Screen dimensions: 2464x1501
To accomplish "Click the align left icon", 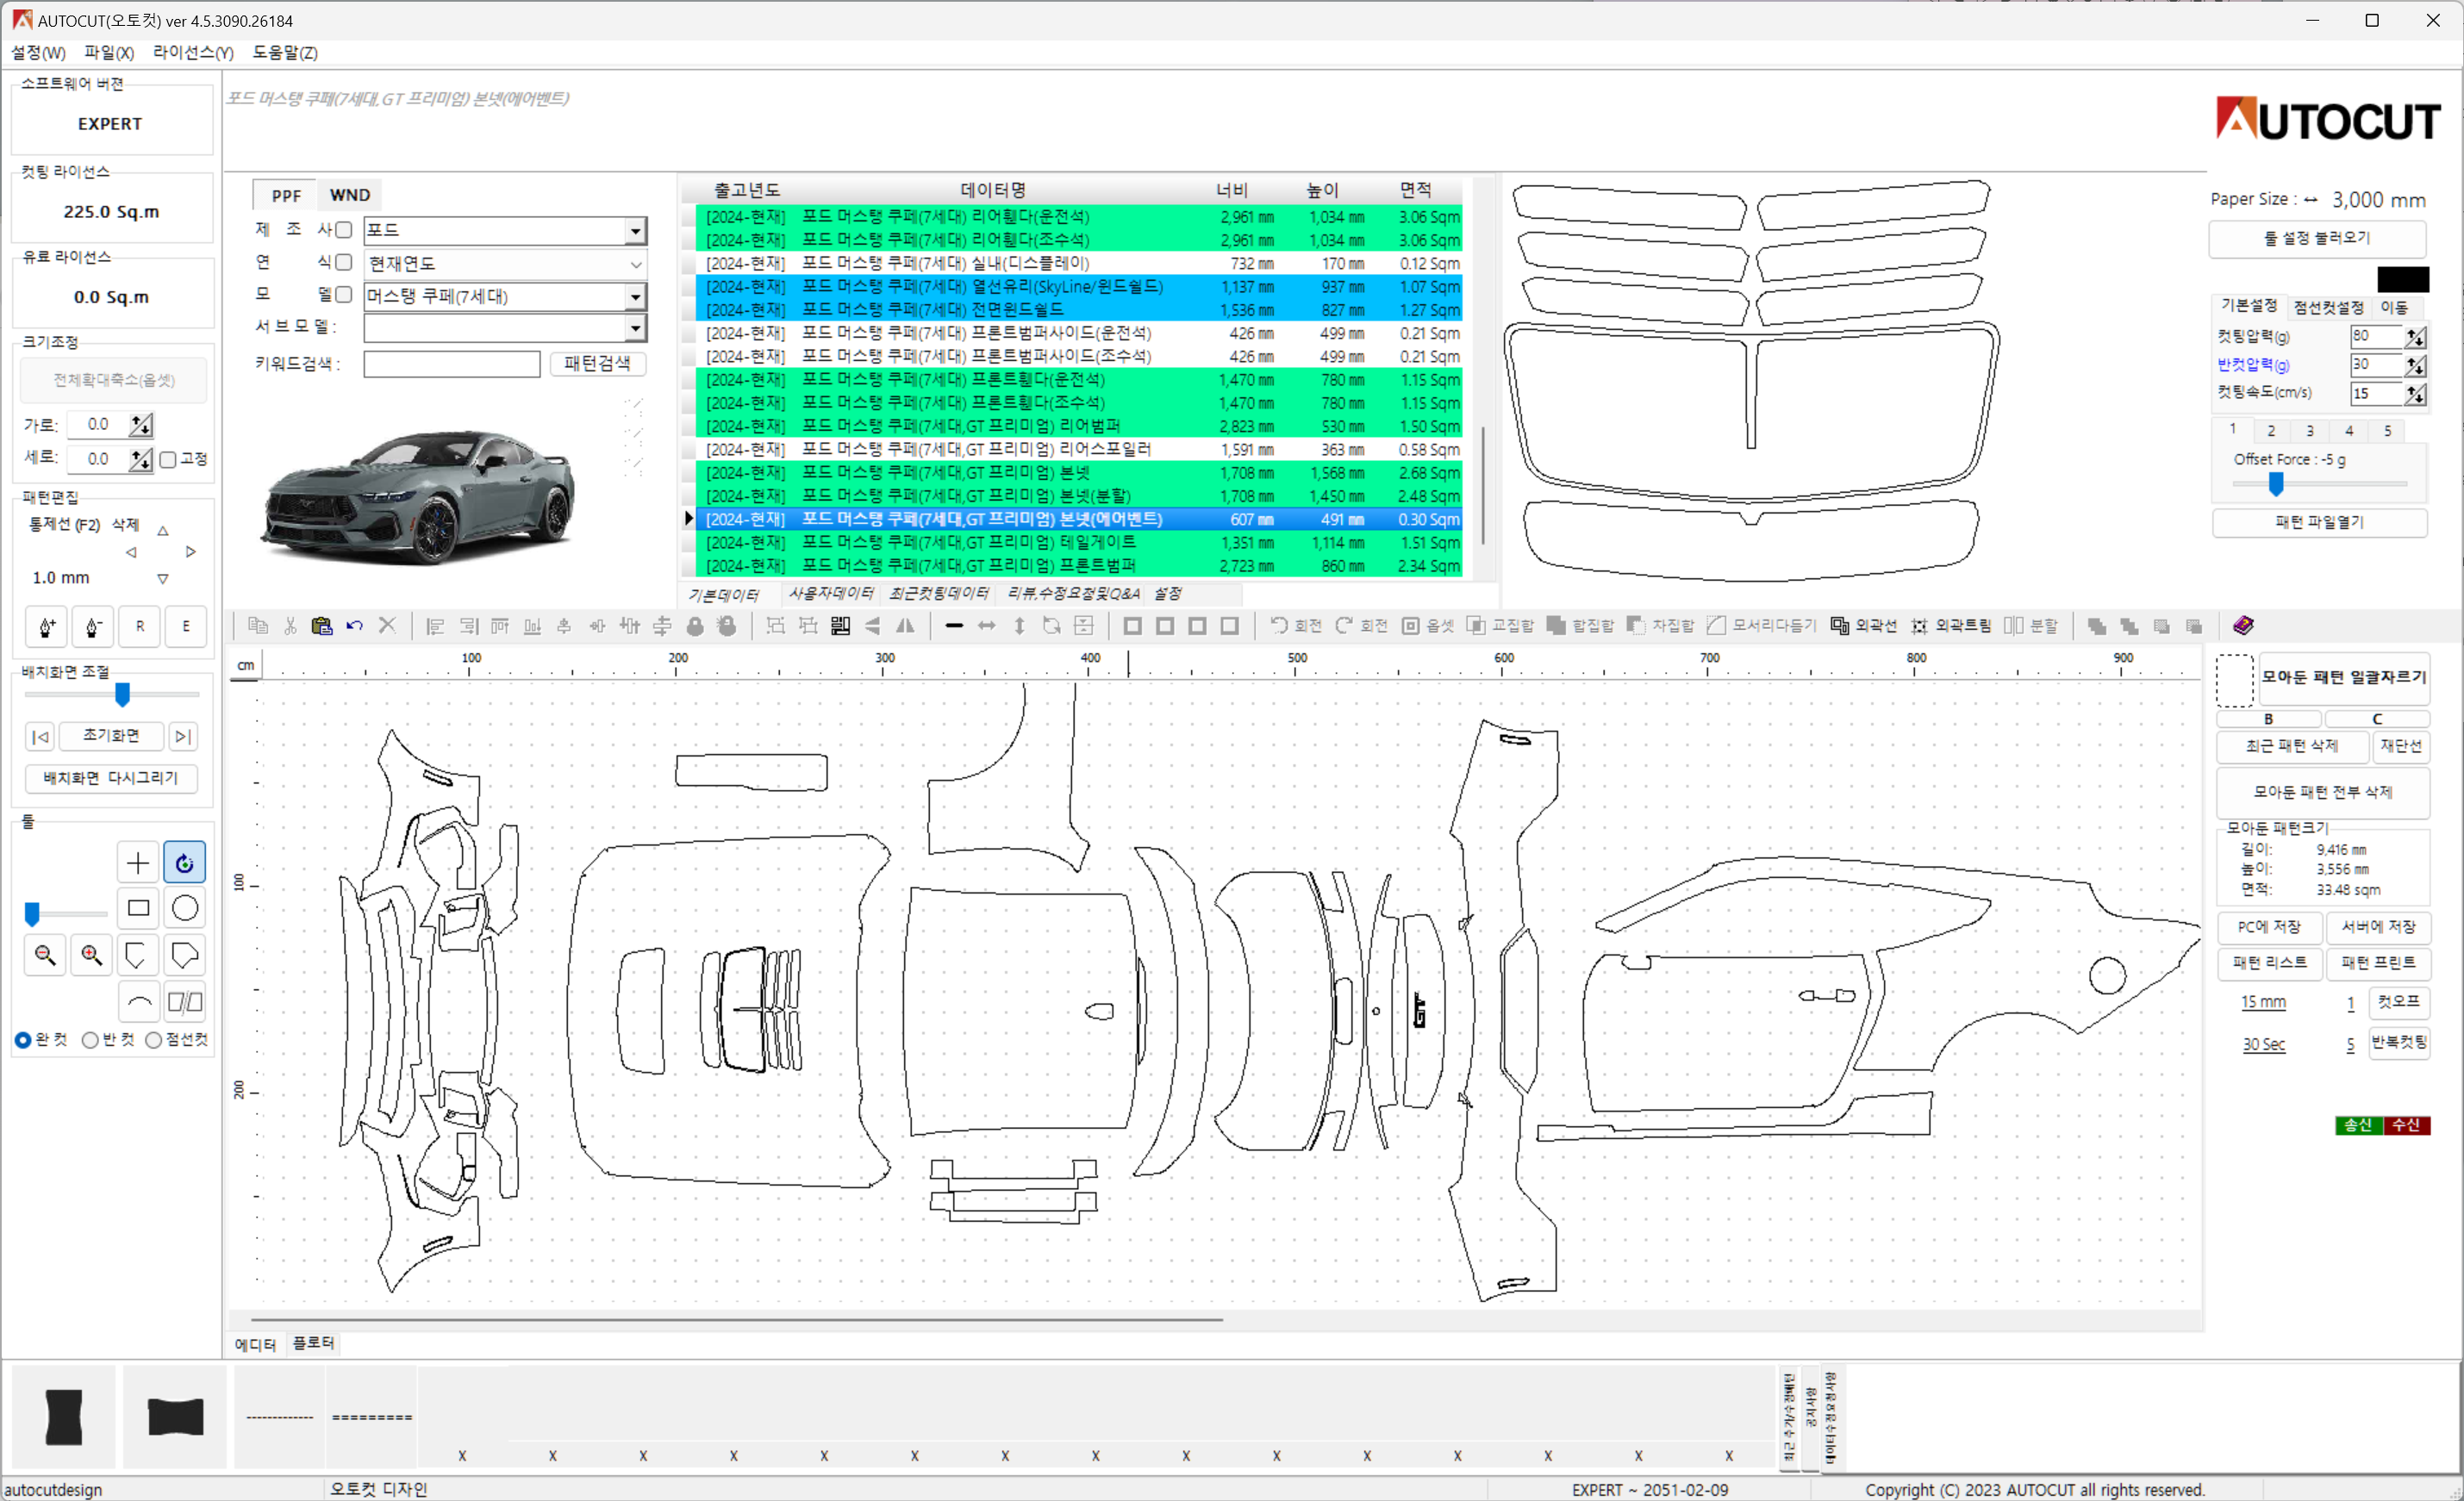I will point(435,626).
